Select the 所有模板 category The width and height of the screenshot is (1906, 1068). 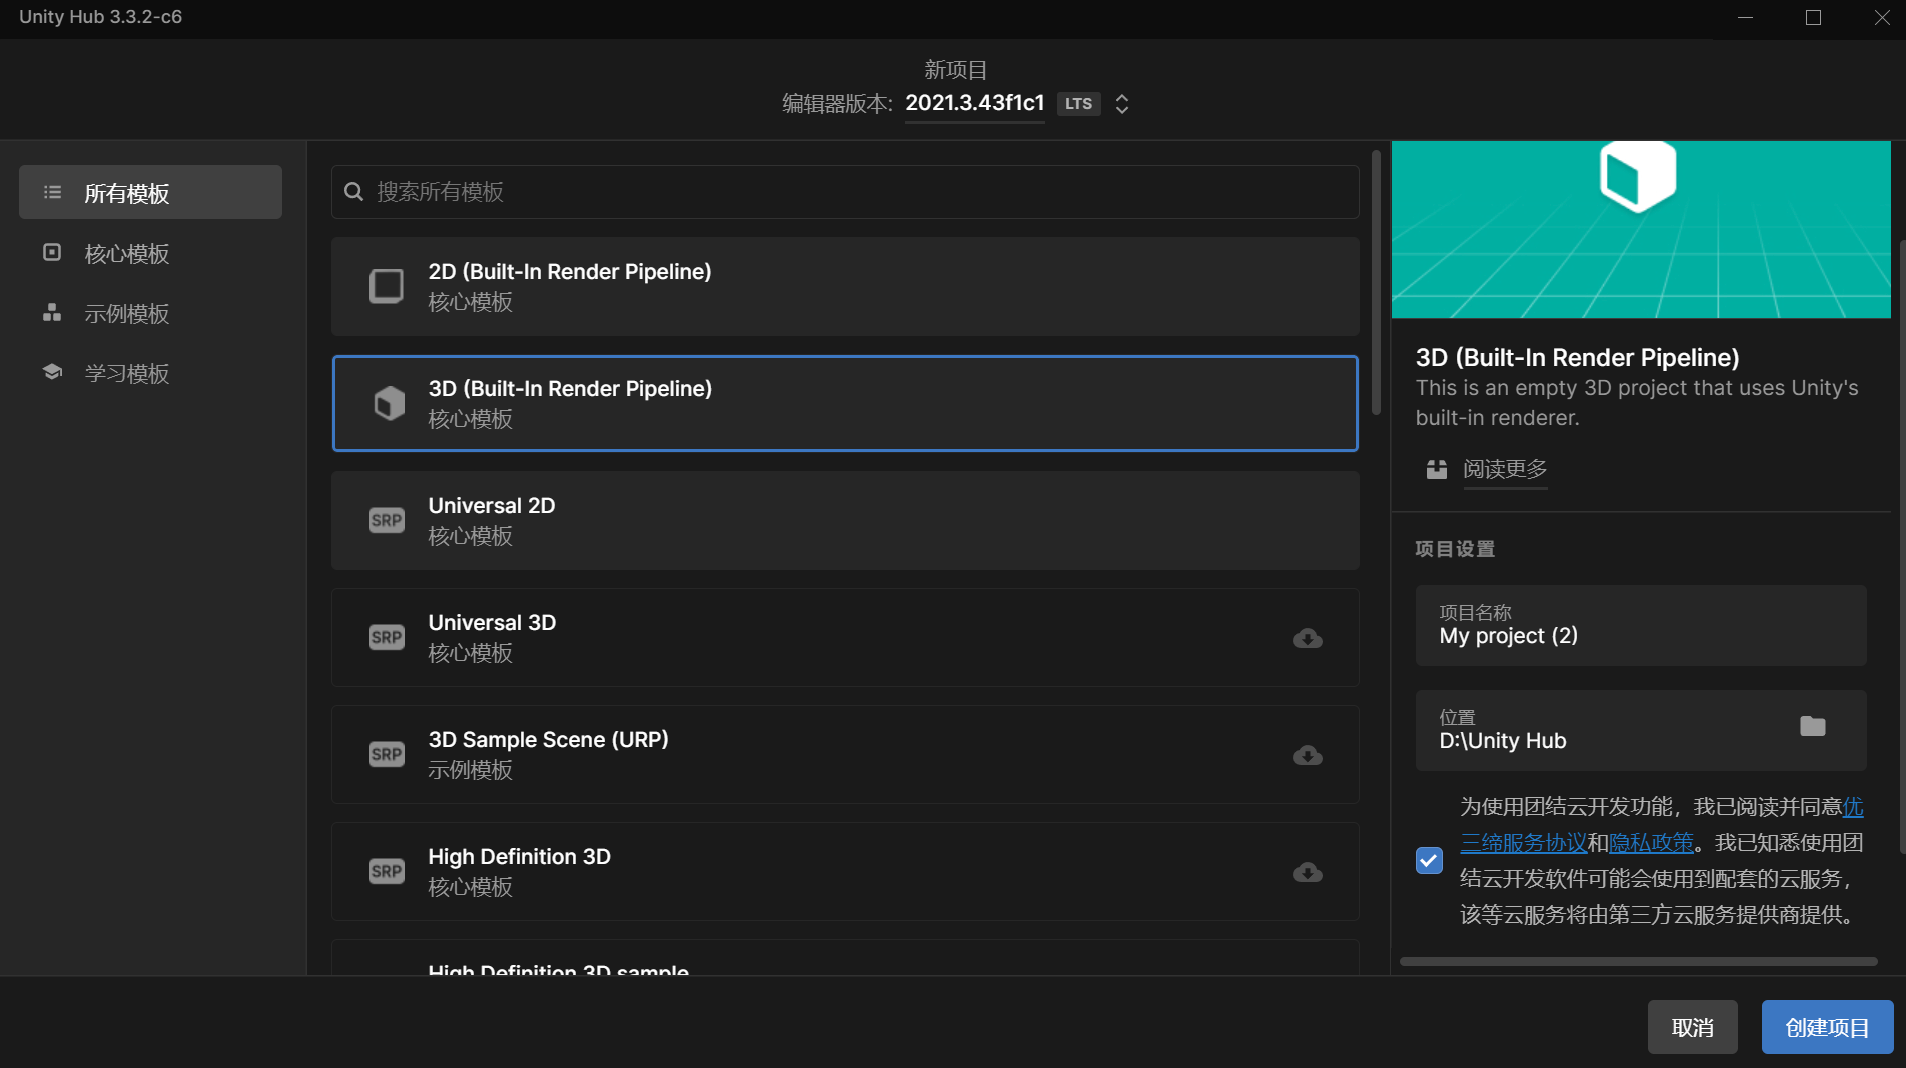150,192
